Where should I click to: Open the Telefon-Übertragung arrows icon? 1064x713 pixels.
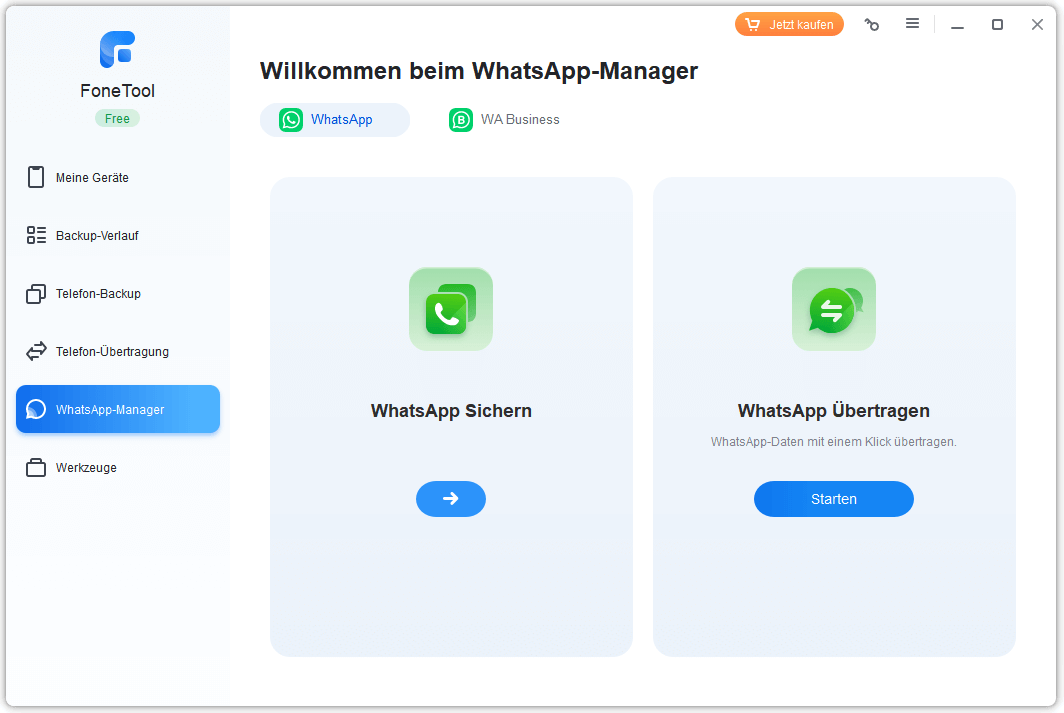[x=37, y=352]
